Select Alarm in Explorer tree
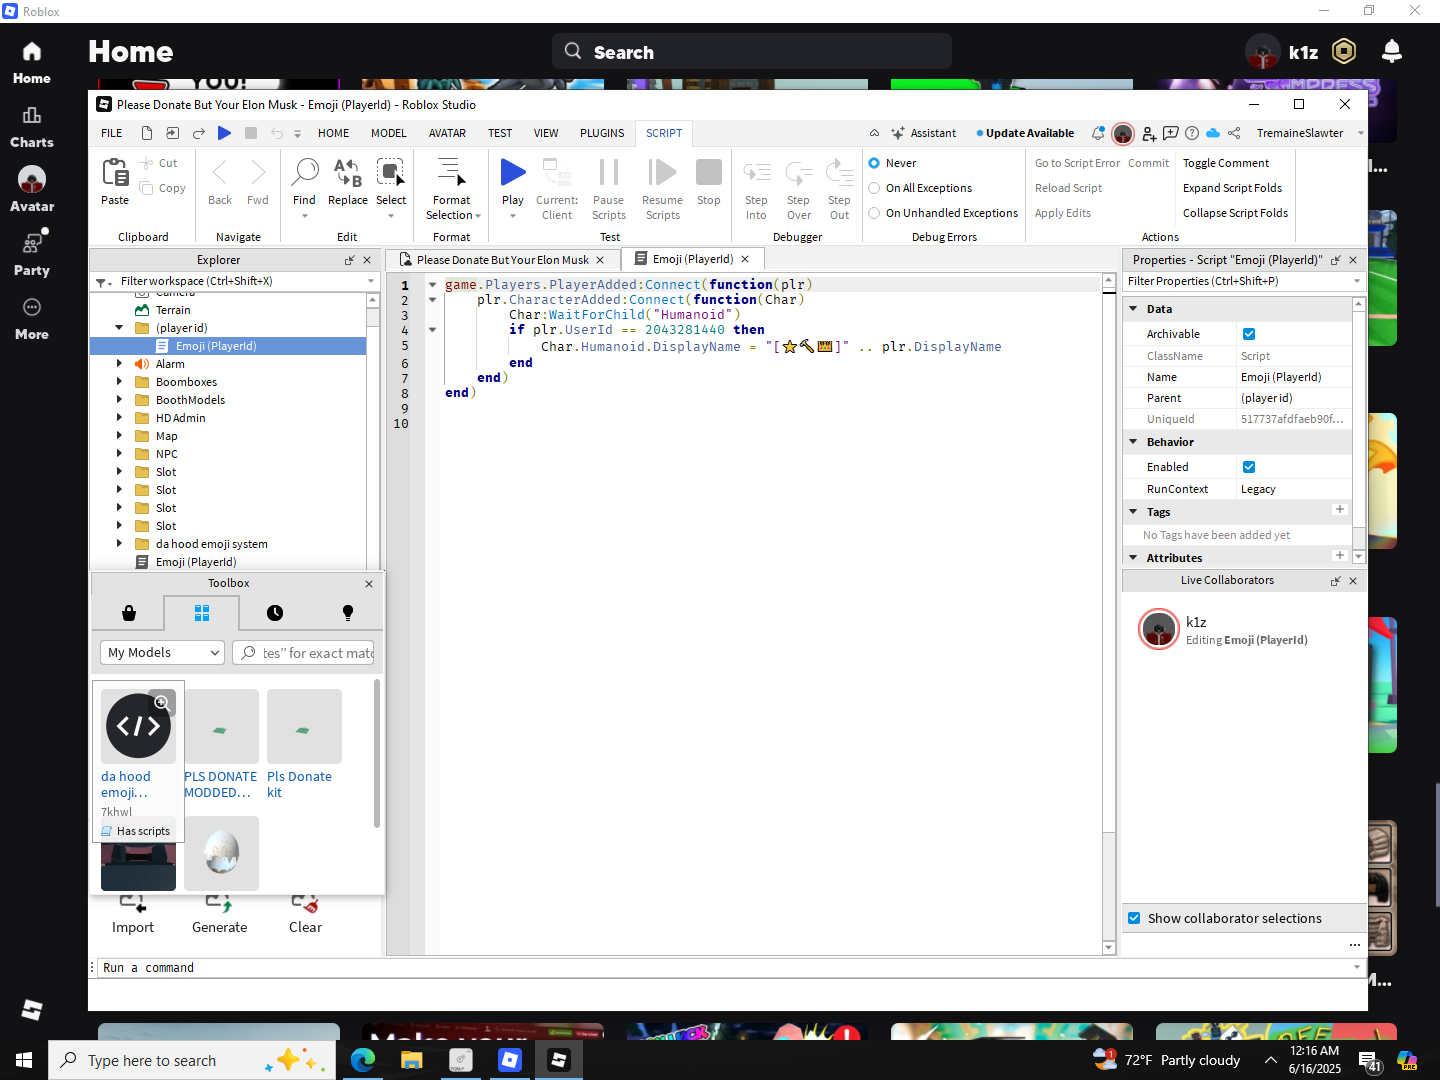 pos(170,364)
